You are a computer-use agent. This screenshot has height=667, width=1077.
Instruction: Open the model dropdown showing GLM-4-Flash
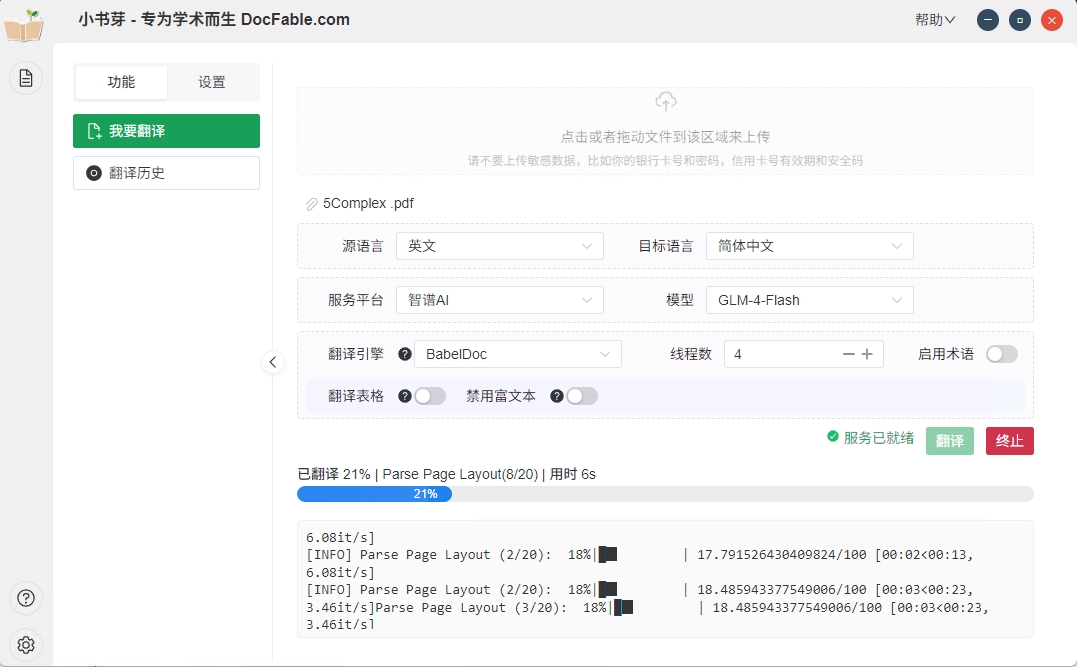[x=809, y=300]
